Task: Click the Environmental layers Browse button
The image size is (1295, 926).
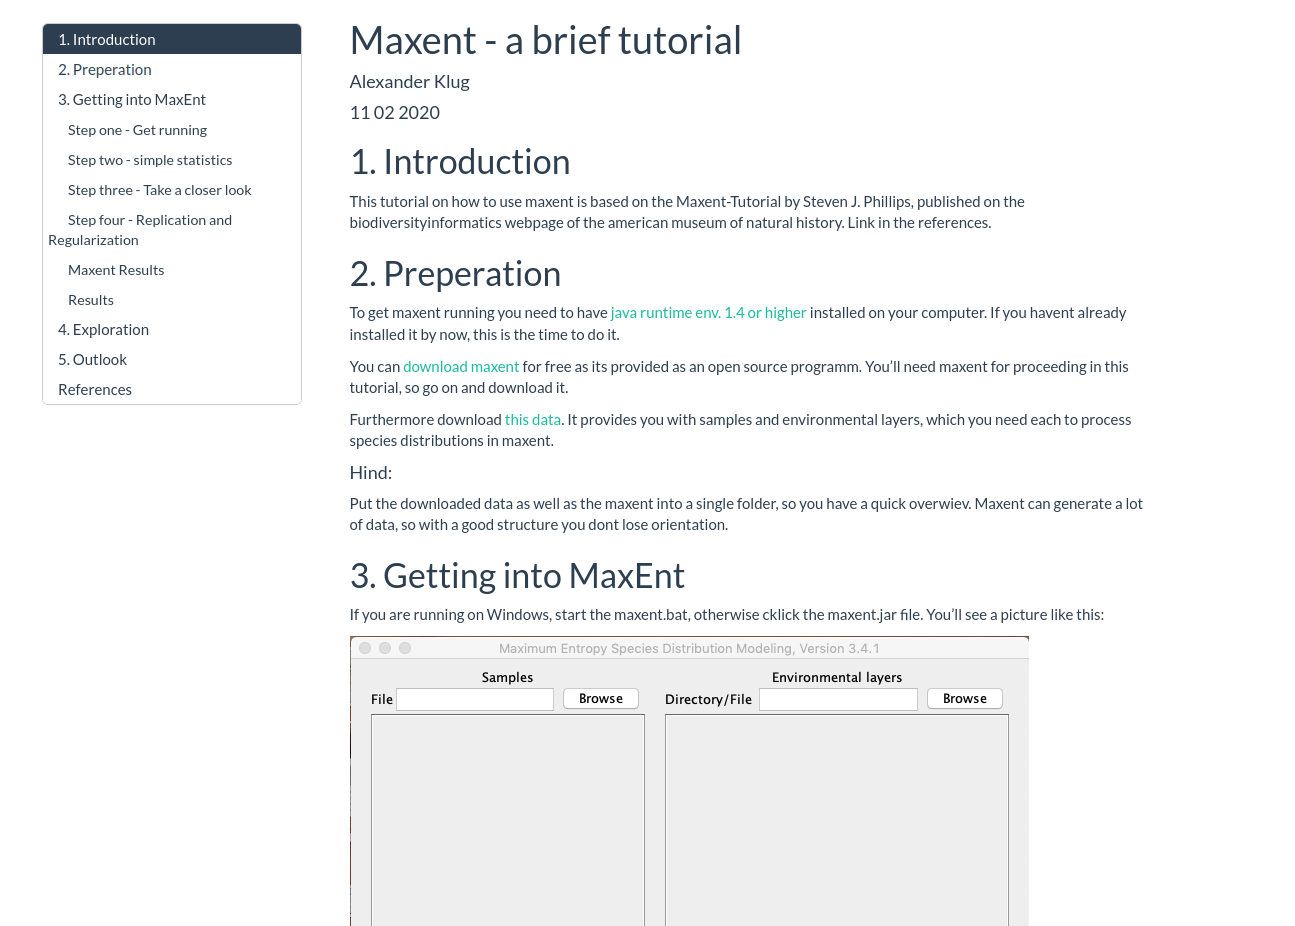Action: (964, 699)
